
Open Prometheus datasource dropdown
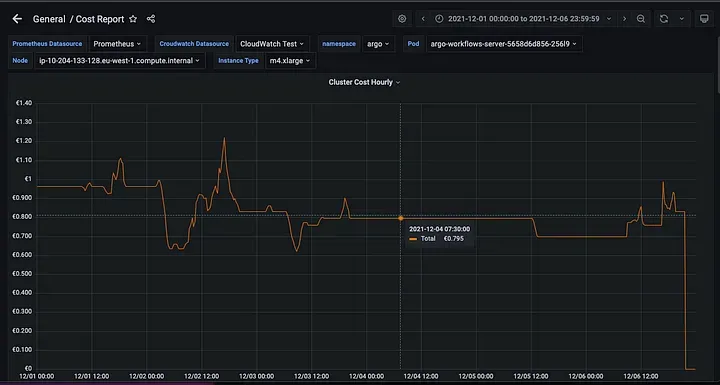(118, 44)
